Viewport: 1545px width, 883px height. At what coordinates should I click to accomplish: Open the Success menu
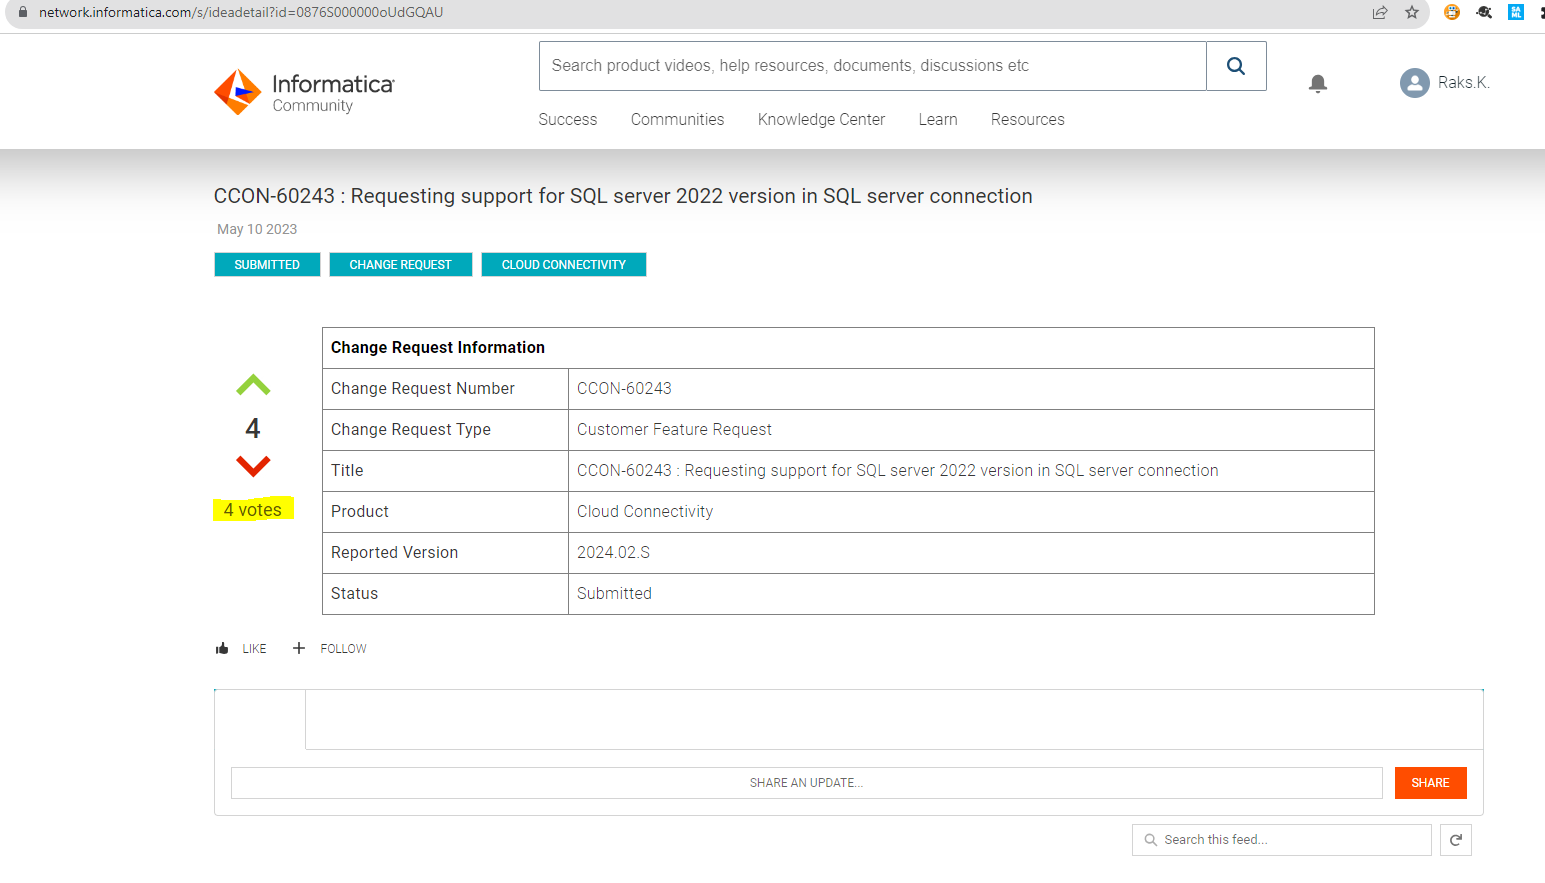[x=568, y=120]
